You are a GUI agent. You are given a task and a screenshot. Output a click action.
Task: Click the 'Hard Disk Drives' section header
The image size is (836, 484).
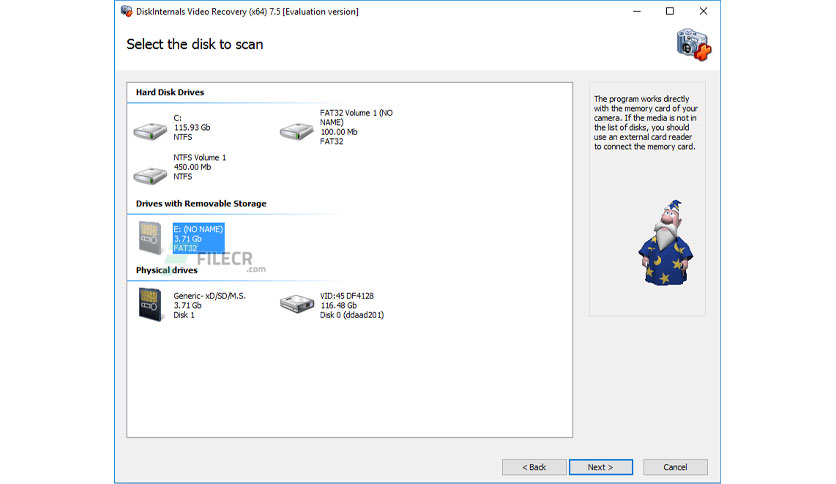pos(170,92)
